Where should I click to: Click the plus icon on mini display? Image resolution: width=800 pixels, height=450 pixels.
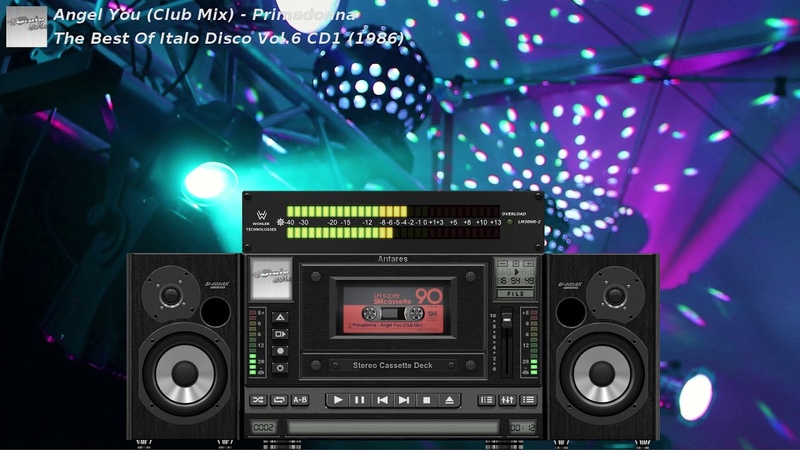coord(515,264)
